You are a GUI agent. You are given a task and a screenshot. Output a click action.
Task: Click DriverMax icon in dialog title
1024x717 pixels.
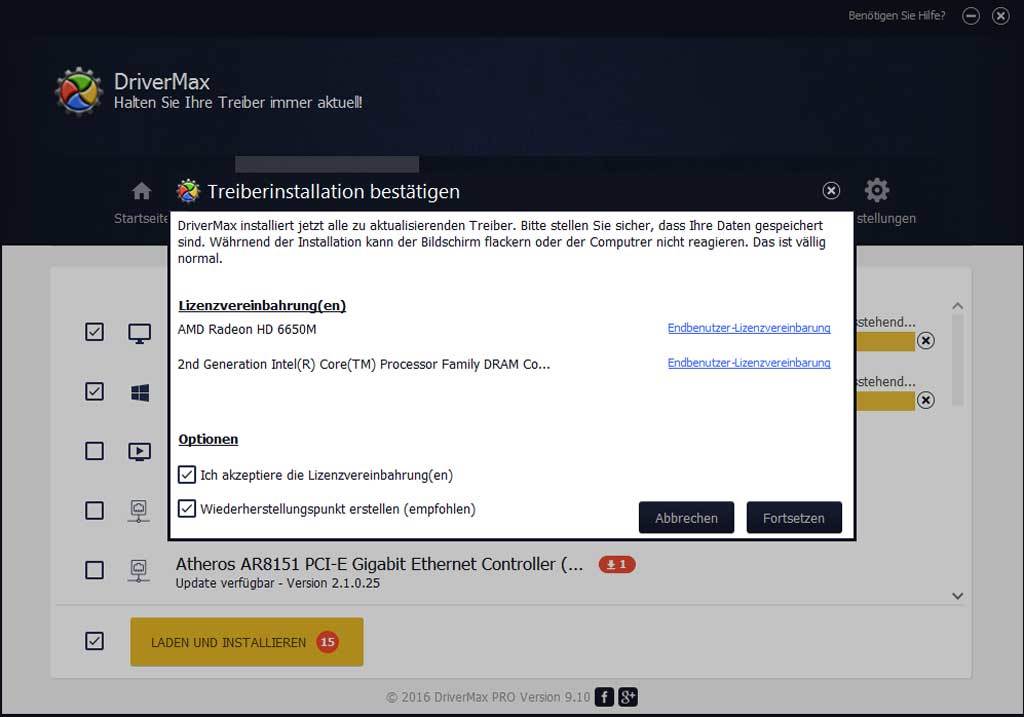click(x=188, y=191)
